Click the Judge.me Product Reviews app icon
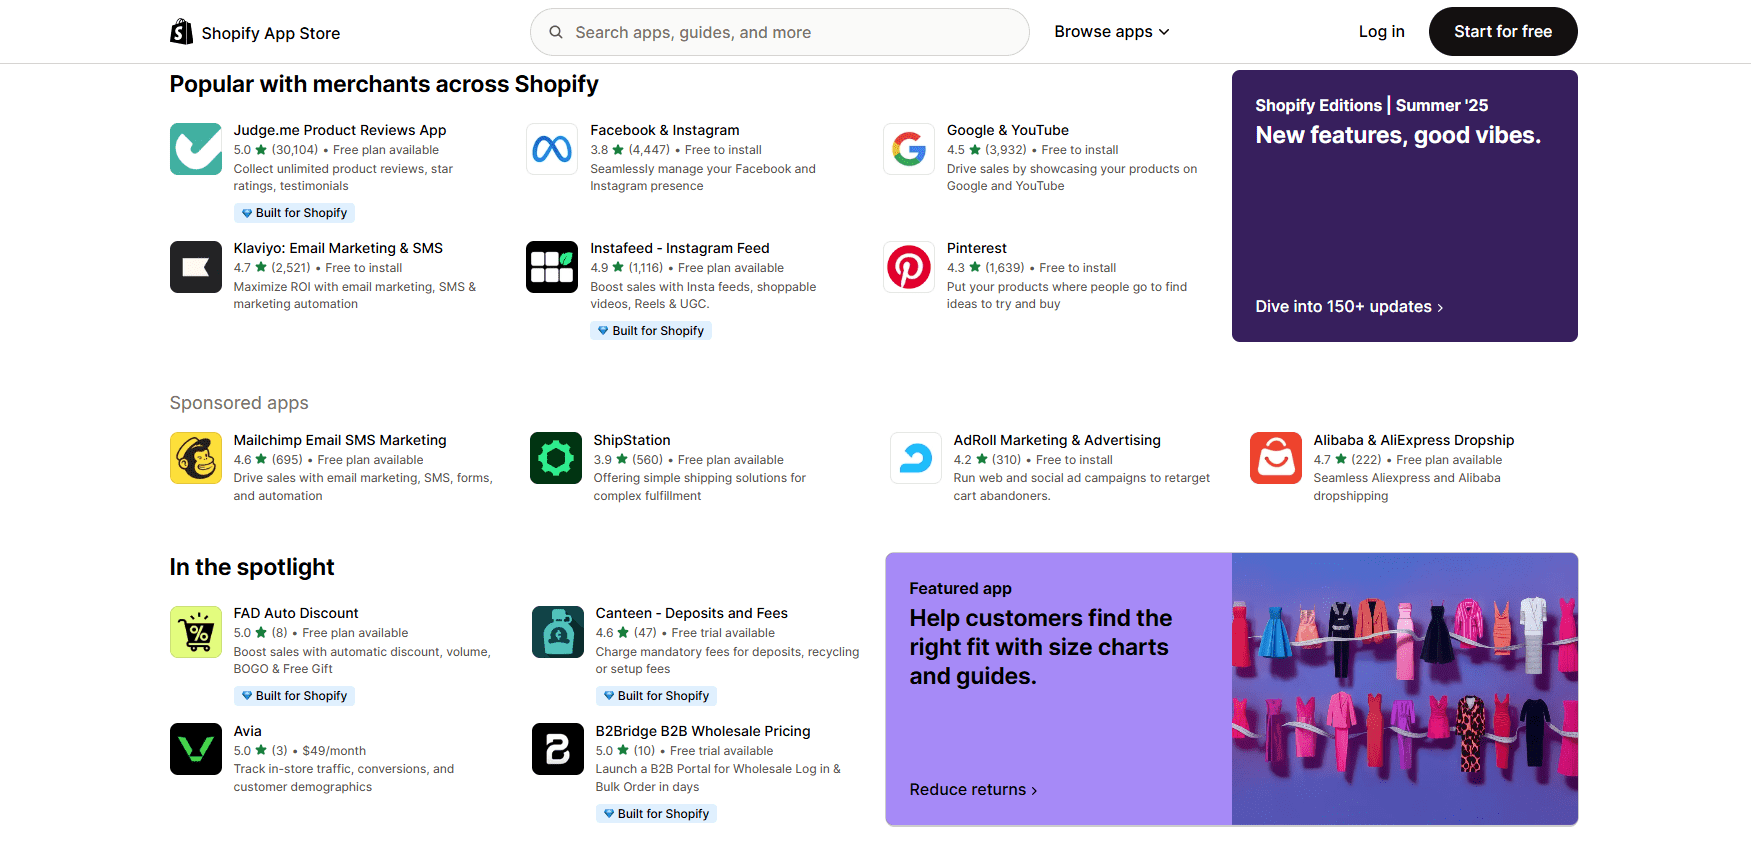Screen dimensions: 1751x841 [195, 149]
